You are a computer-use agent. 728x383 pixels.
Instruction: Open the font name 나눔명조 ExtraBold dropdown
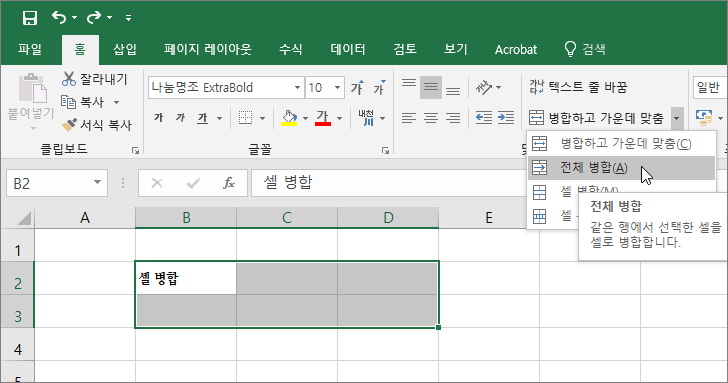click(x=297, y=87)
